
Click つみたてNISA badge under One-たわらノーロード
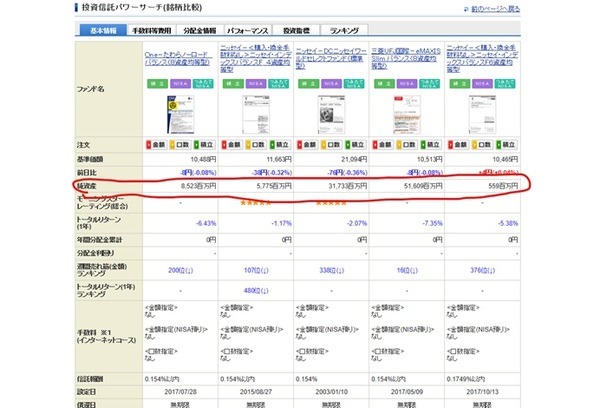click(203, 83)
